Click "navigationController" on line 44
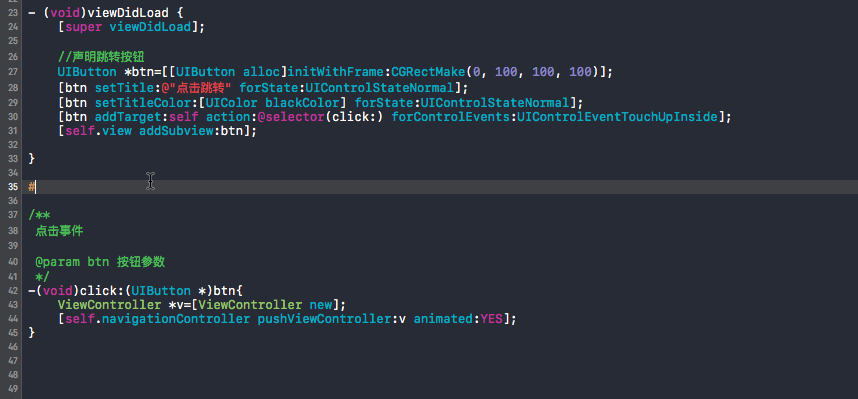 [x=176, y=319]
